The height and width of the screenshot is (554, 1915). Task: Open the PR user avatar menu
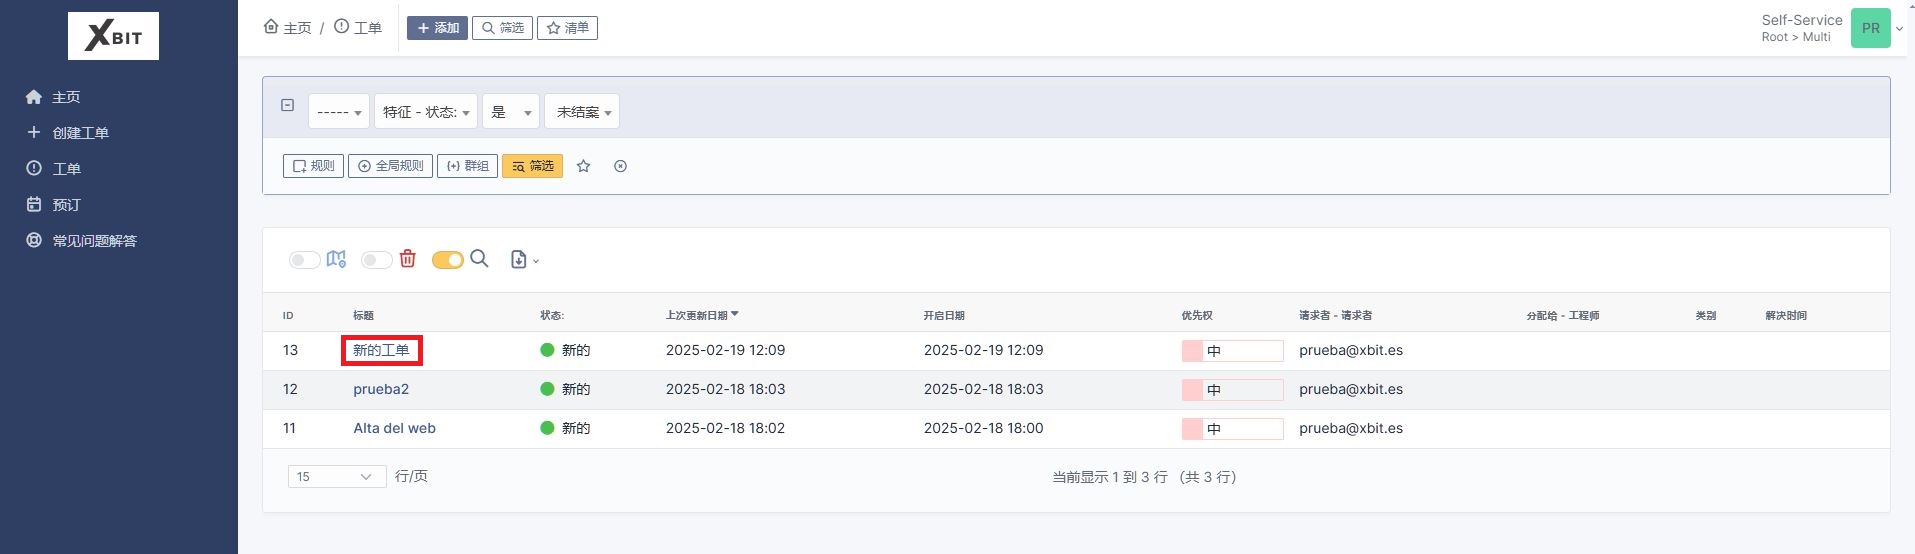(x=1870, y=28)
